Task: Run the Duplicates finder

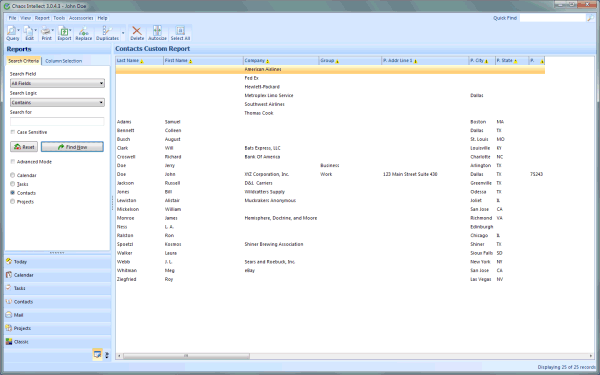Action: pos(107,33)
